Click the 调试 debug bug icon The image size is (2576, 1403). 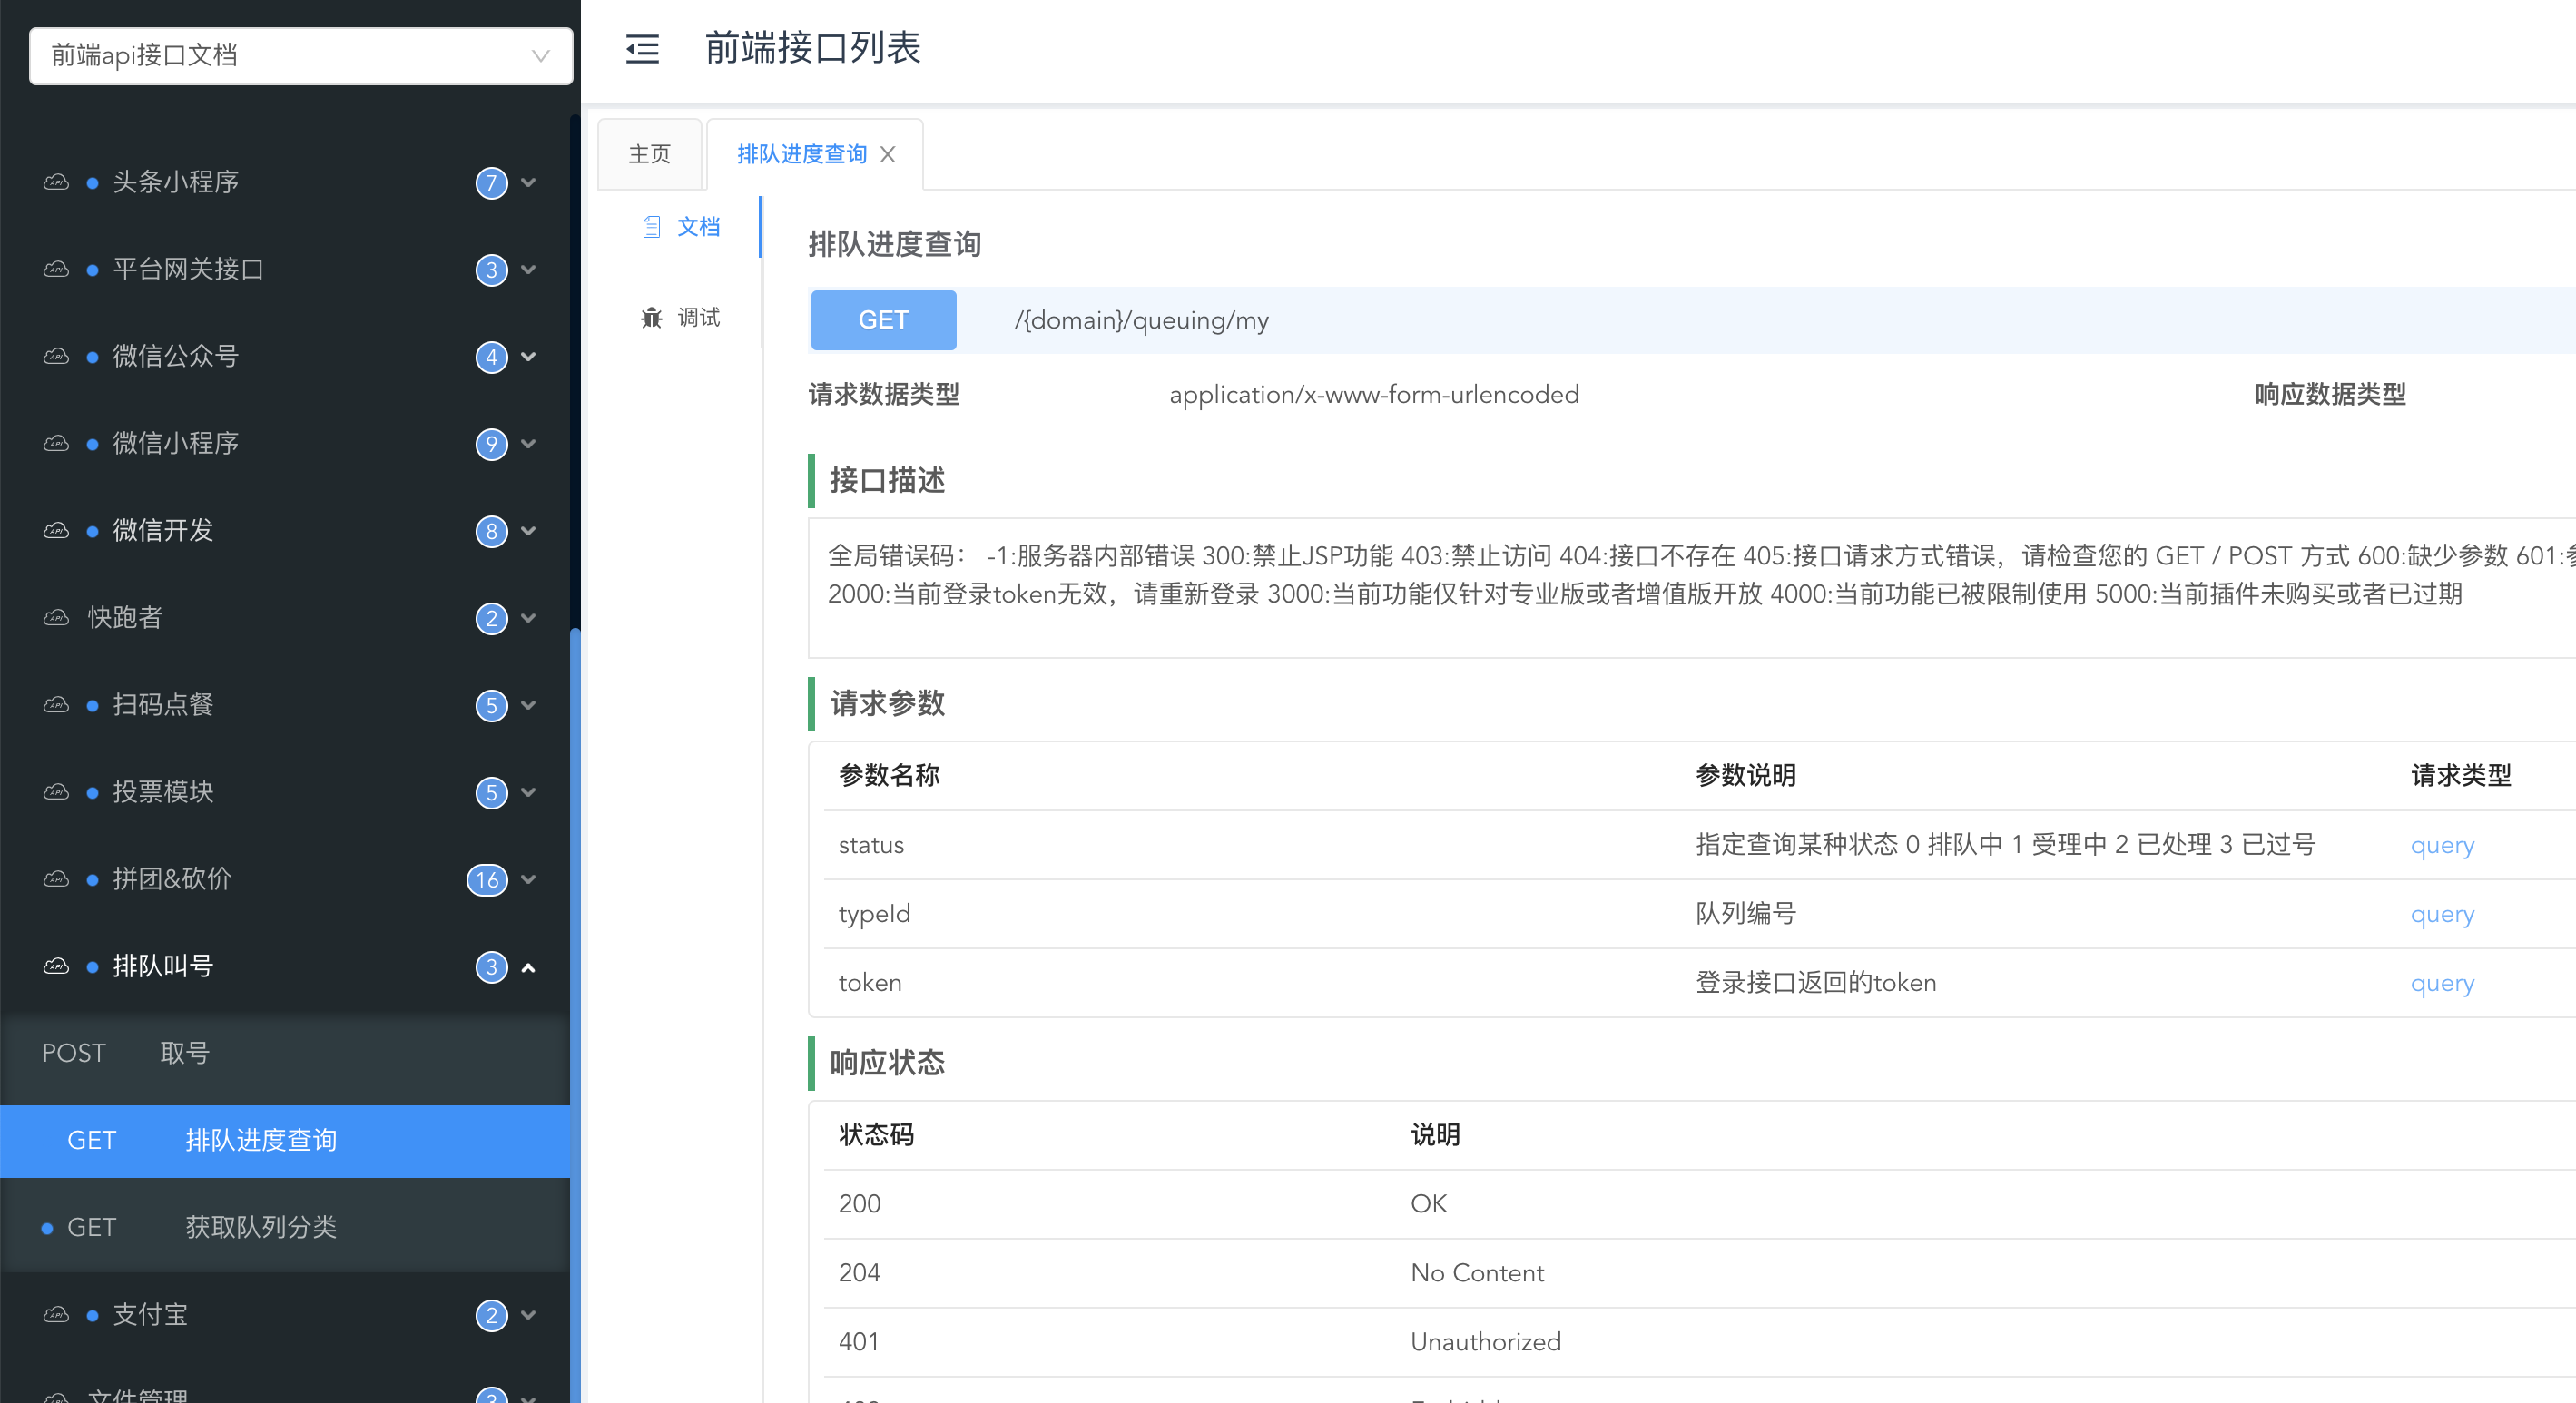pos(651,317)
